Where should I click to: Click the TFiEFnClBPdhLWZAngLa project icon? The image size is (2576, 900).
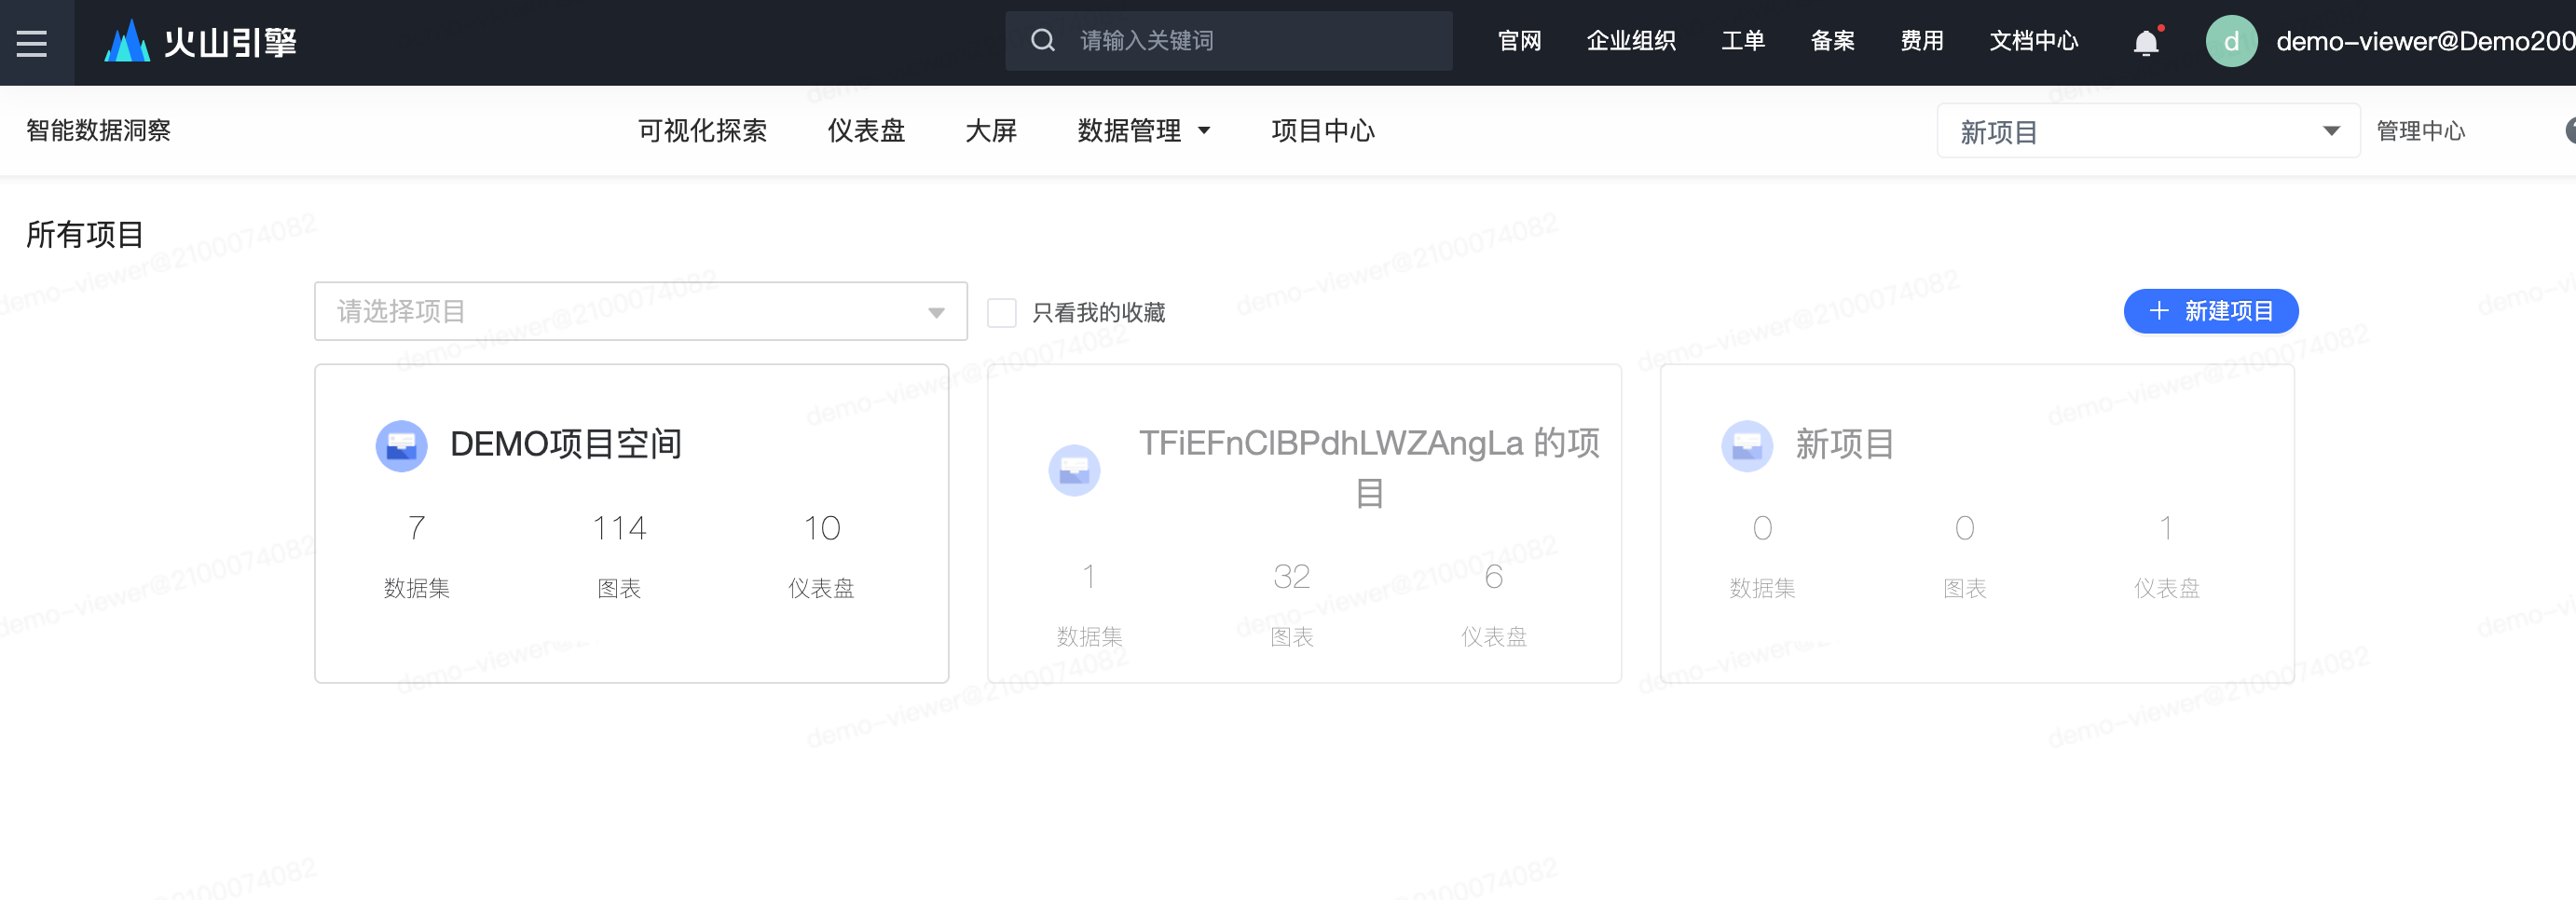coord(1074,470)
